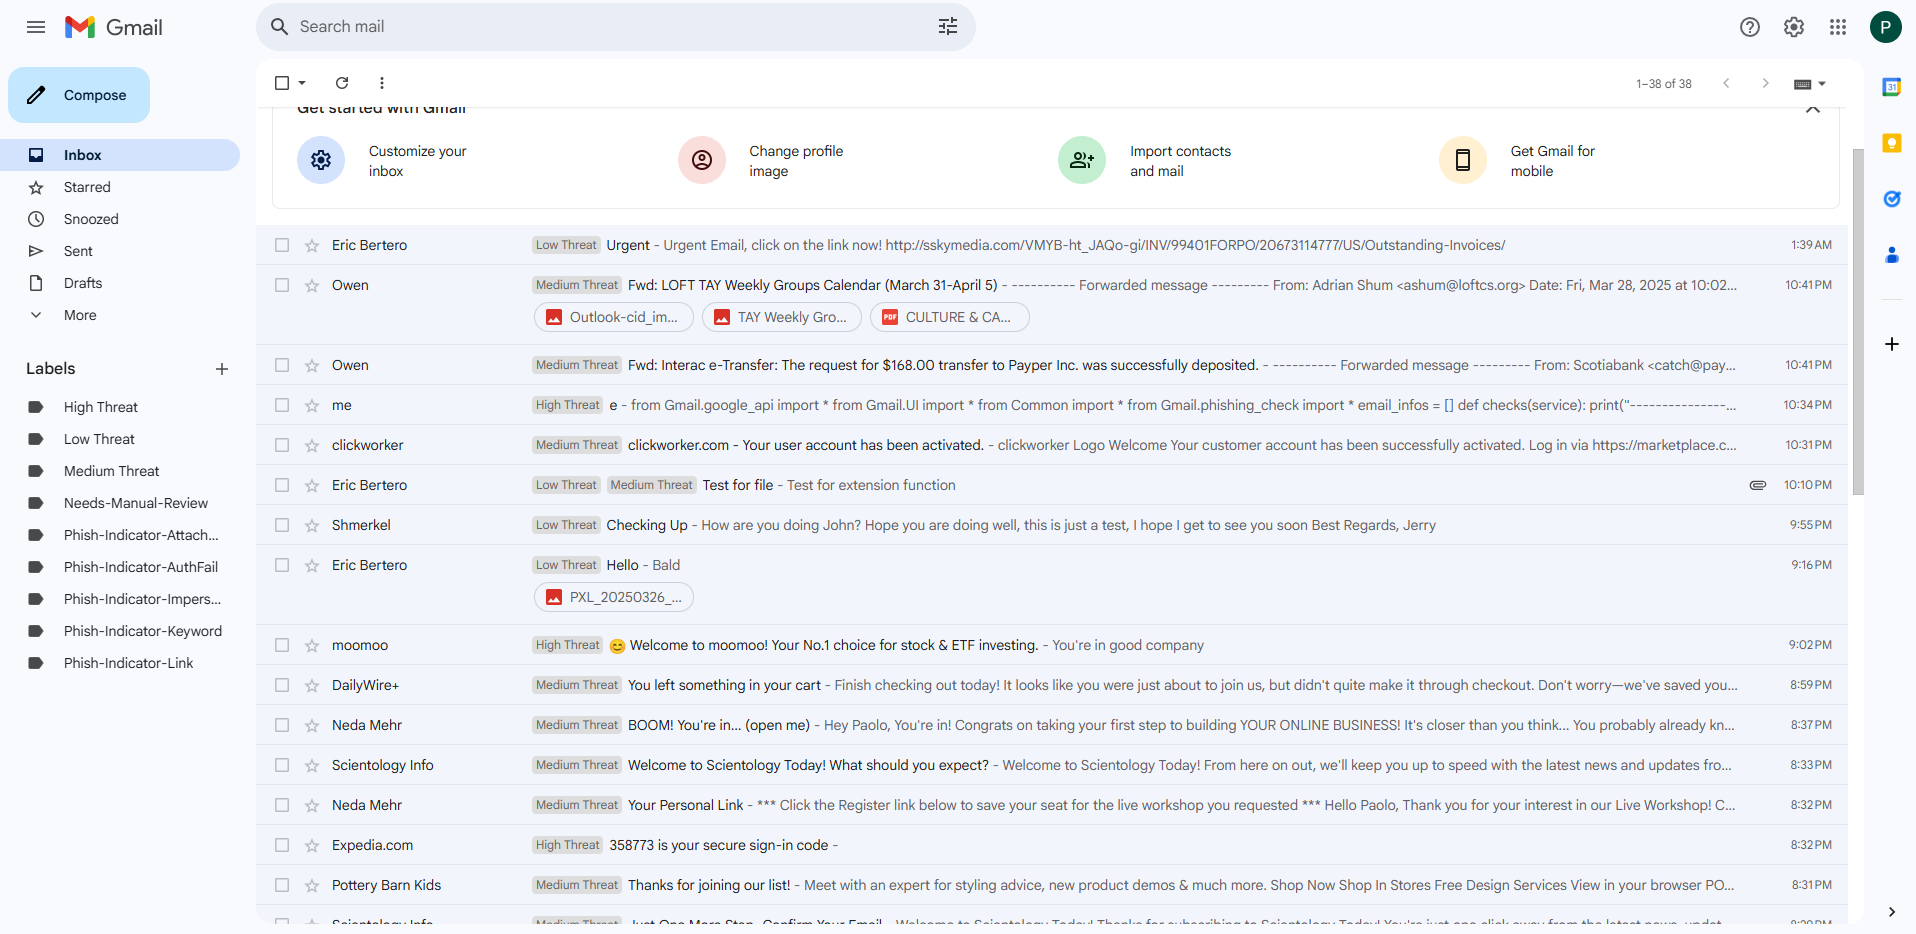Focus the Search mail field
Image resolution: width=1916 pixels, height=934 pixels.
(x=616, y=27)
